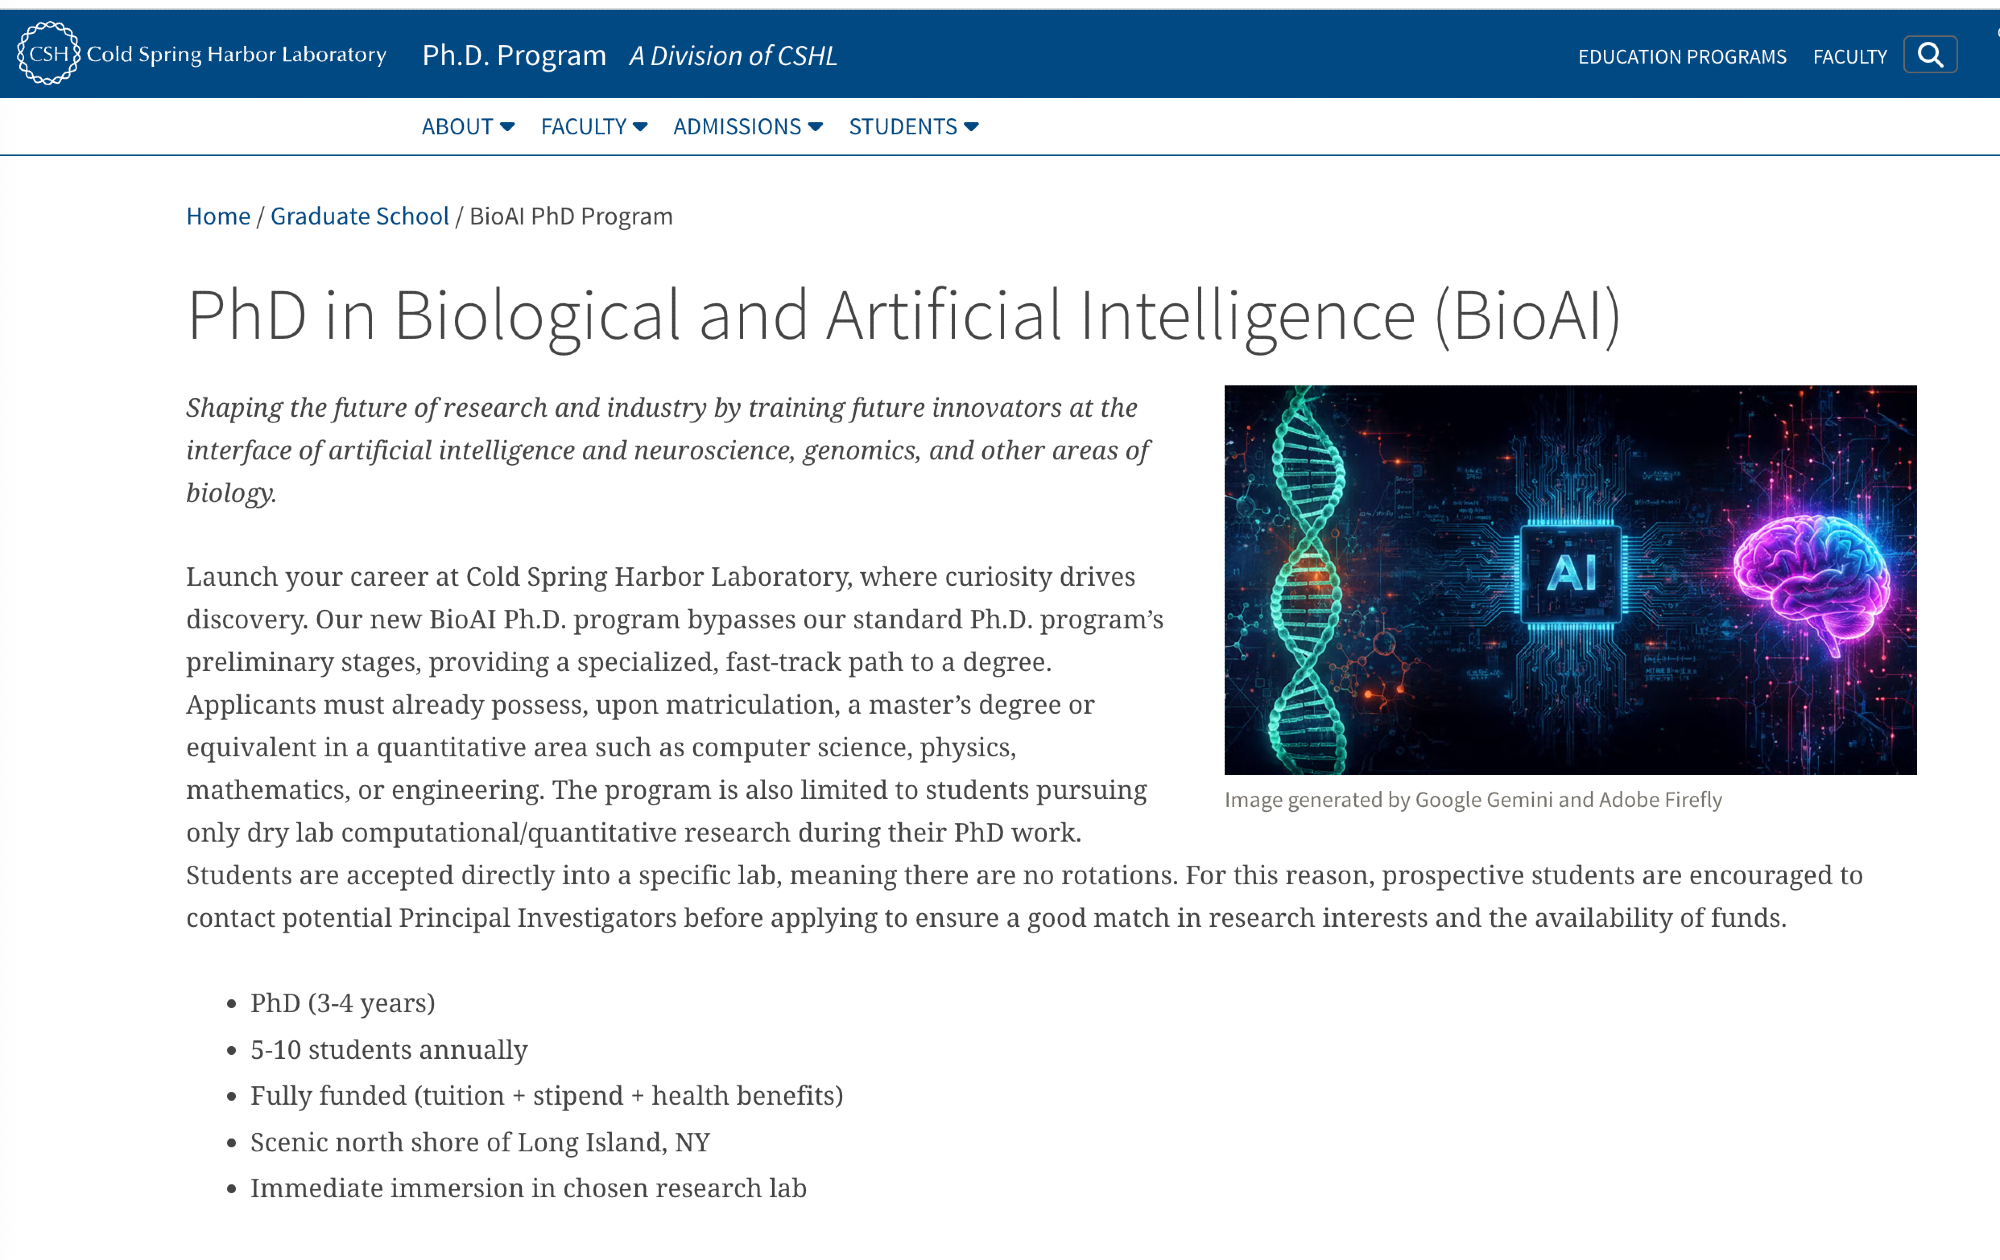Go to the Ph.D. Program header title

click(x=514, y=56)
